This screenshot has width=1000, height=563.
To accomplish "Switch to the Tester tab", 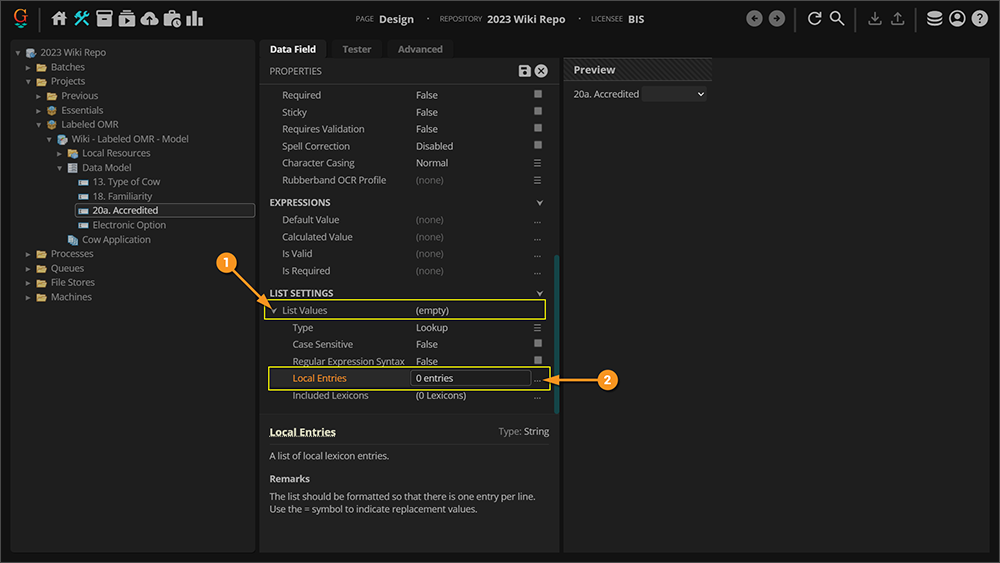I will click(356, 49).
